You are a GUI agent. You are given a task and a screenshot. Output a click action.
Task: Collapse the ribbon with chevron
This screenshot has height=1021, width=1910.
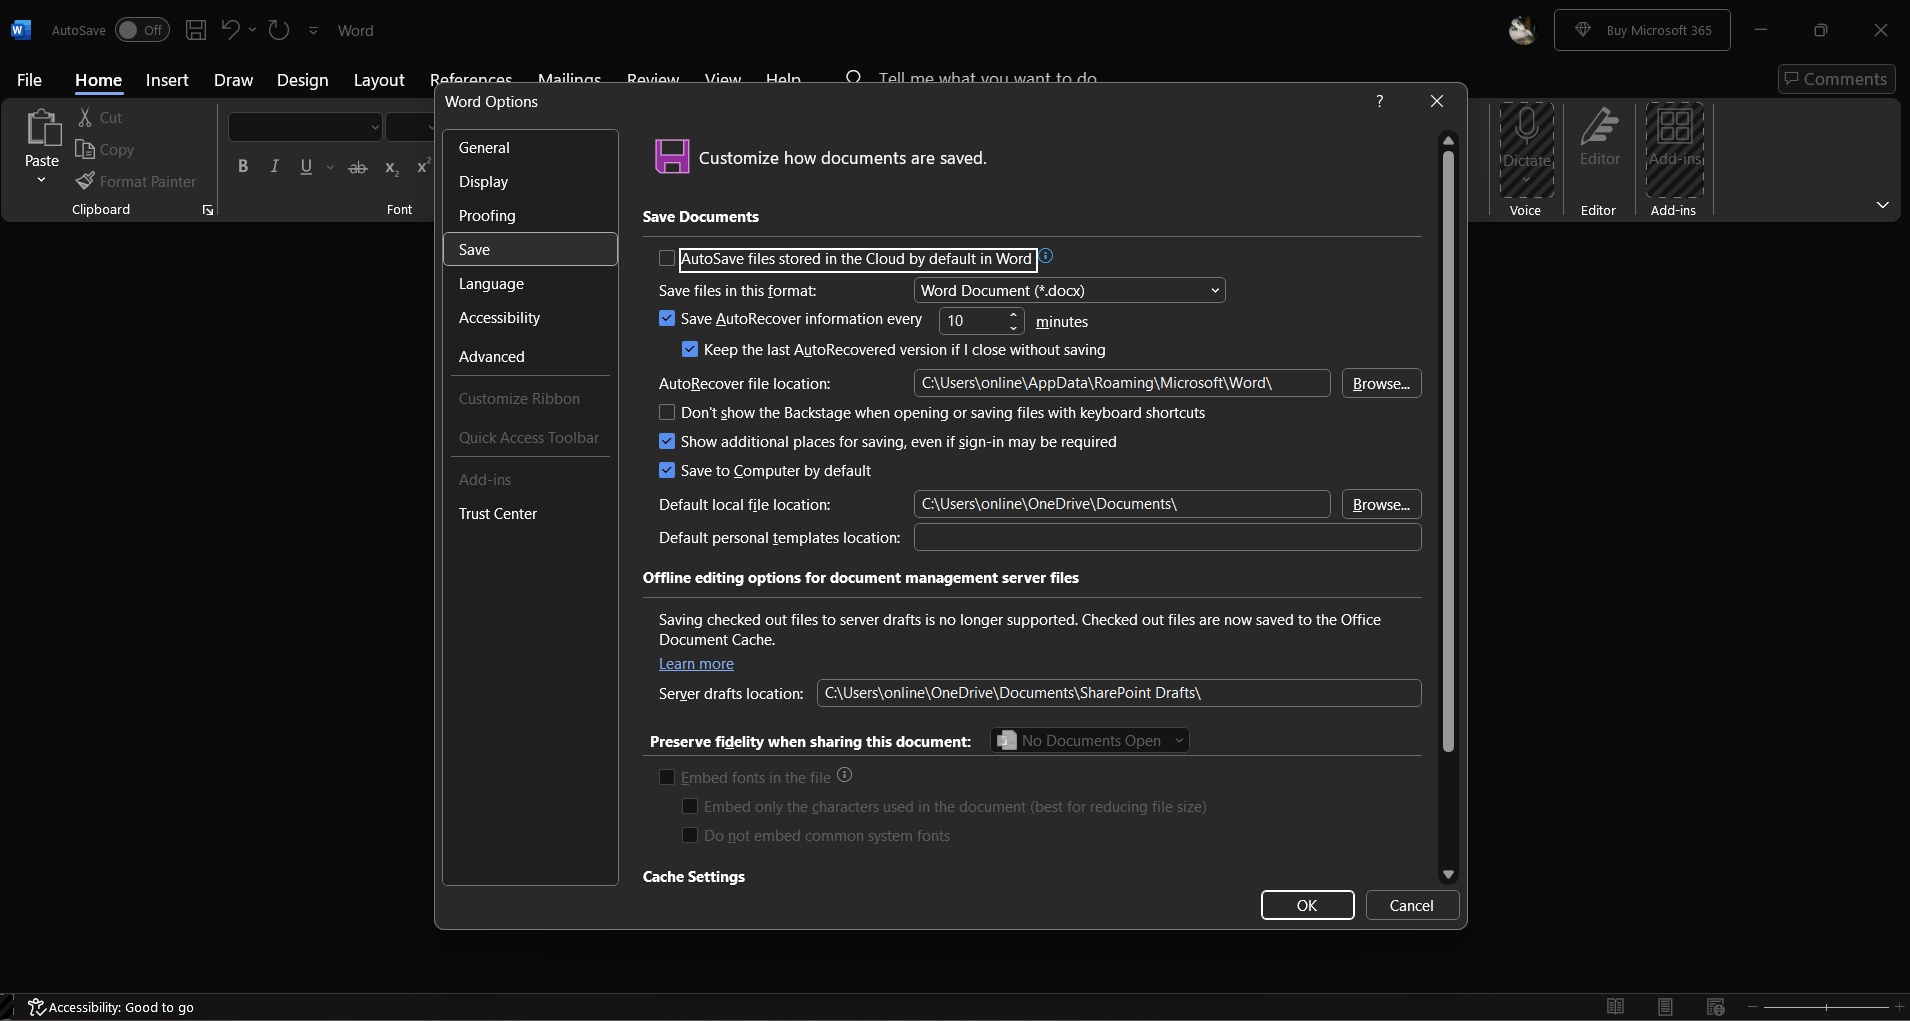click(1882, 205)
